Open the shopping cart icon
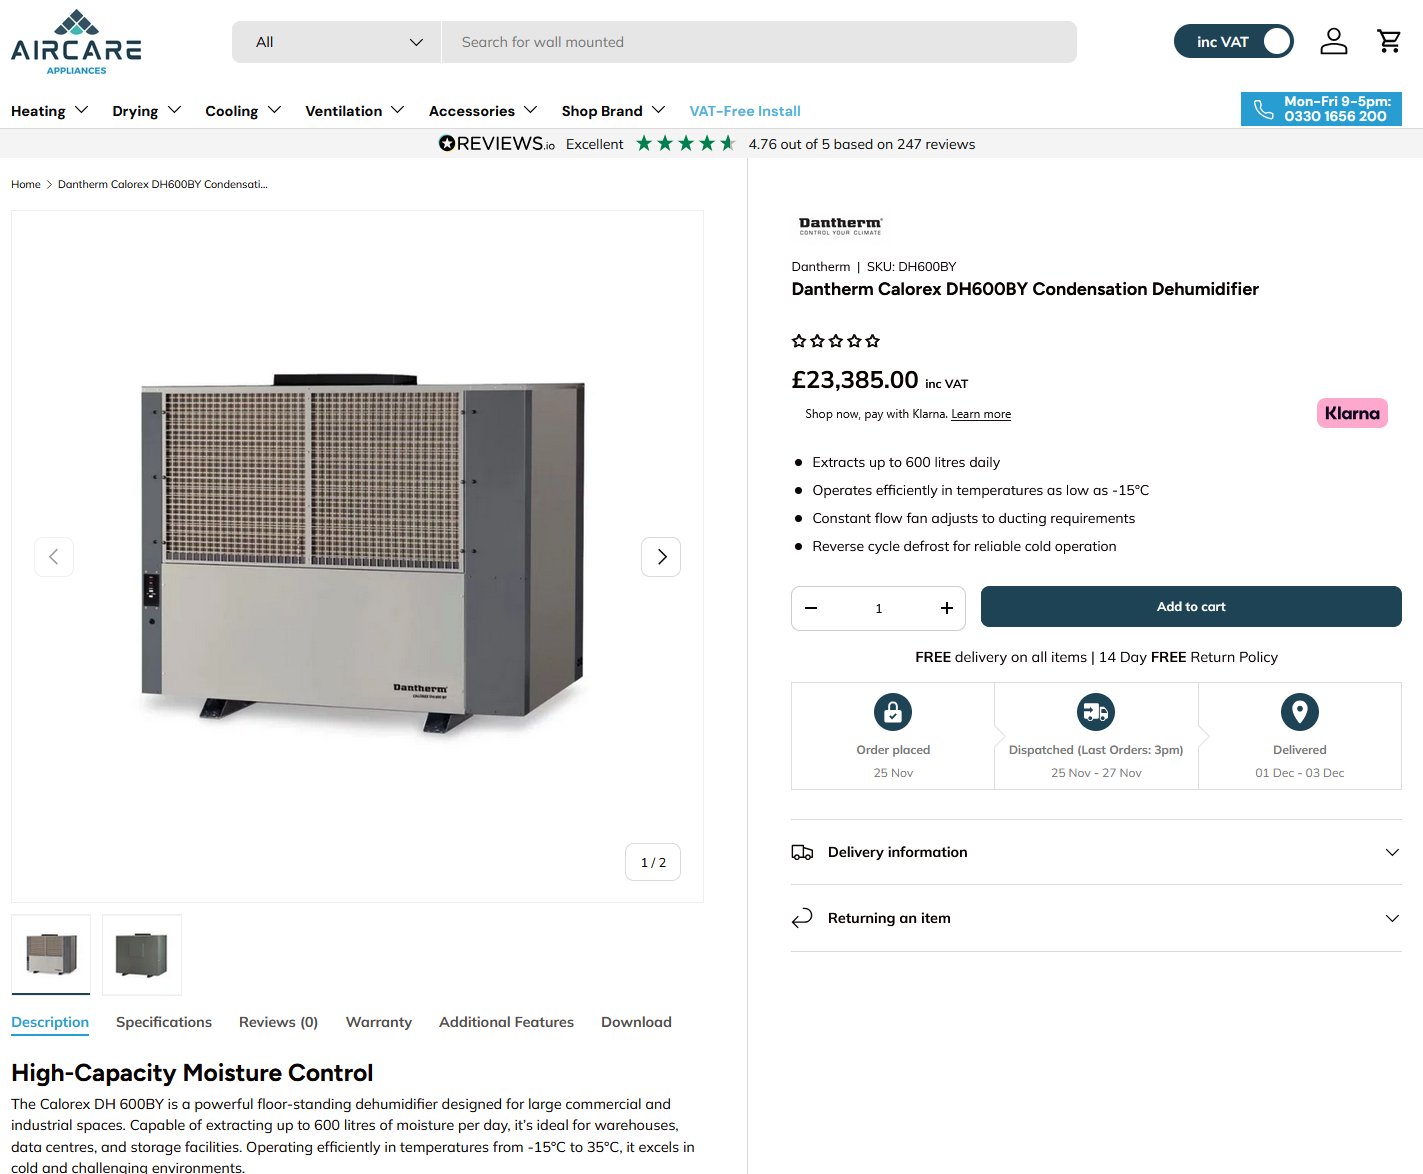The height and width of the screenshot is (1174, 1423). (x=1388, y=41)
